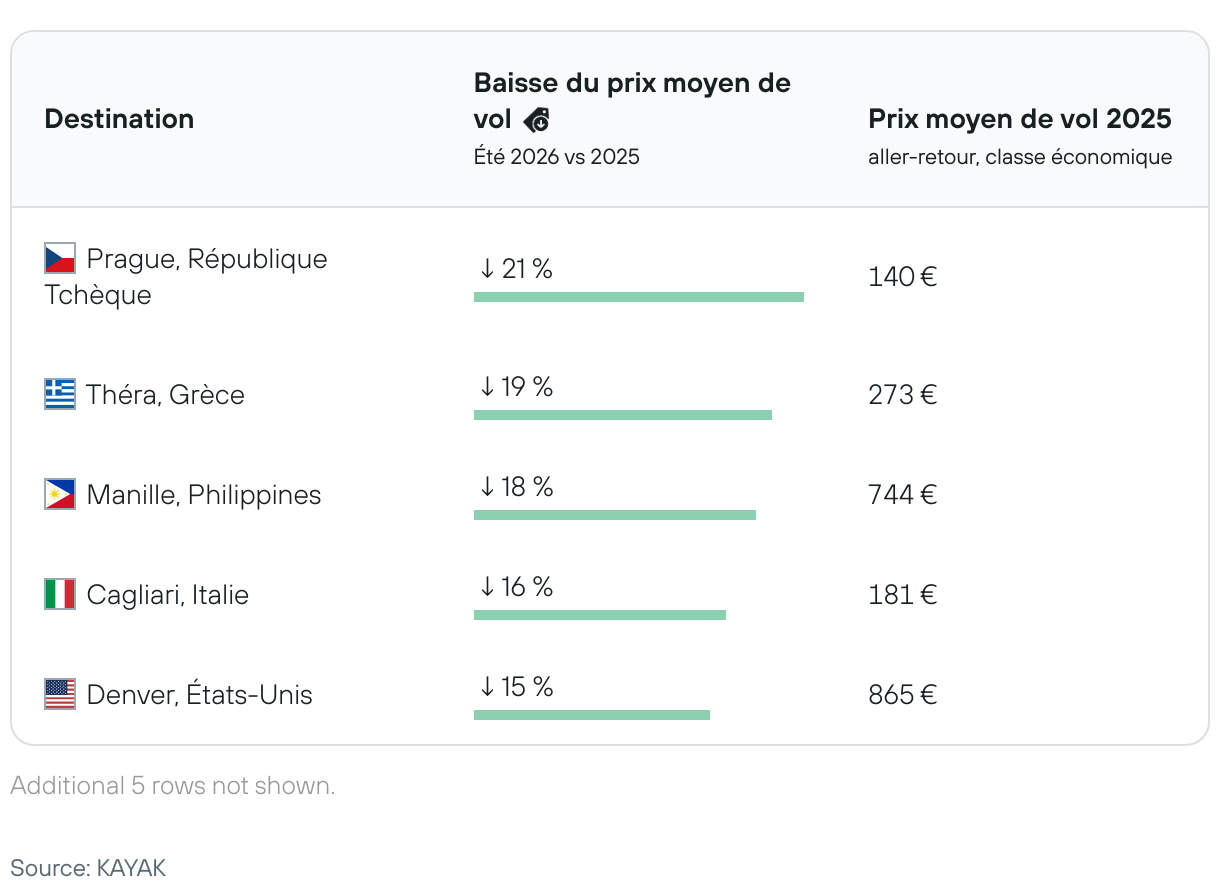
Task: Click the Été 2026 vs 2025 subtitle
Action: (x=556, y=157)
